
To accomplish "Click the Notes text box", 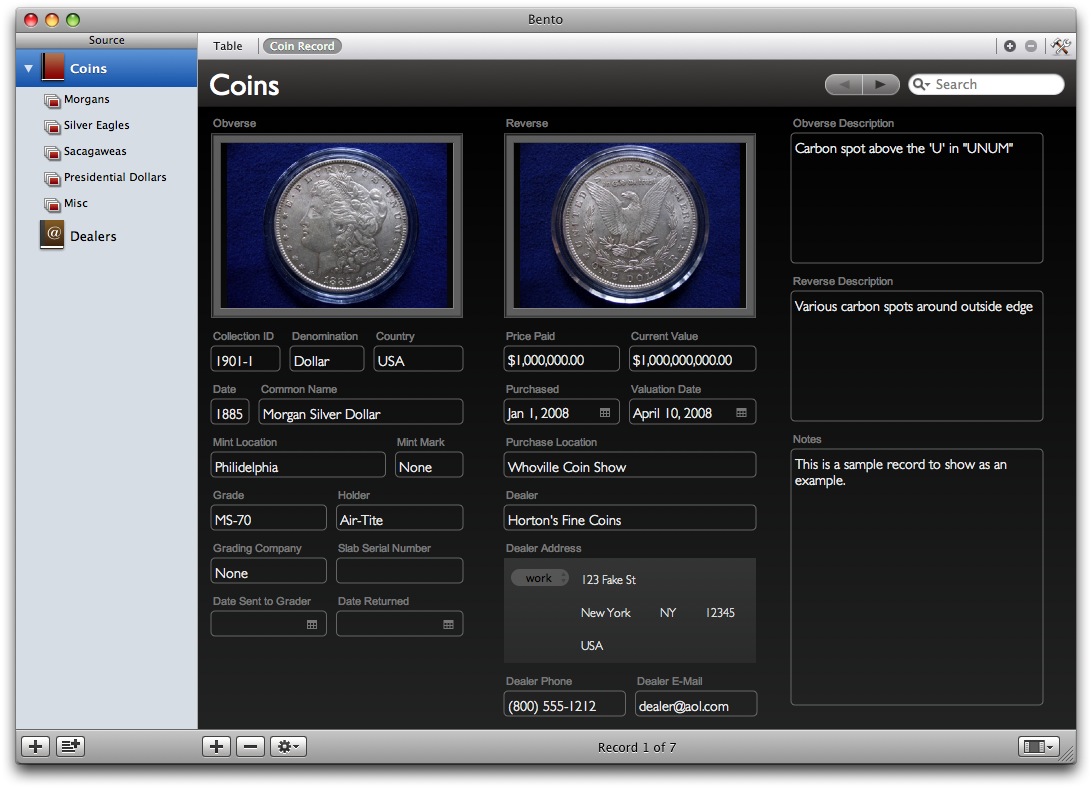I will 916,577.
